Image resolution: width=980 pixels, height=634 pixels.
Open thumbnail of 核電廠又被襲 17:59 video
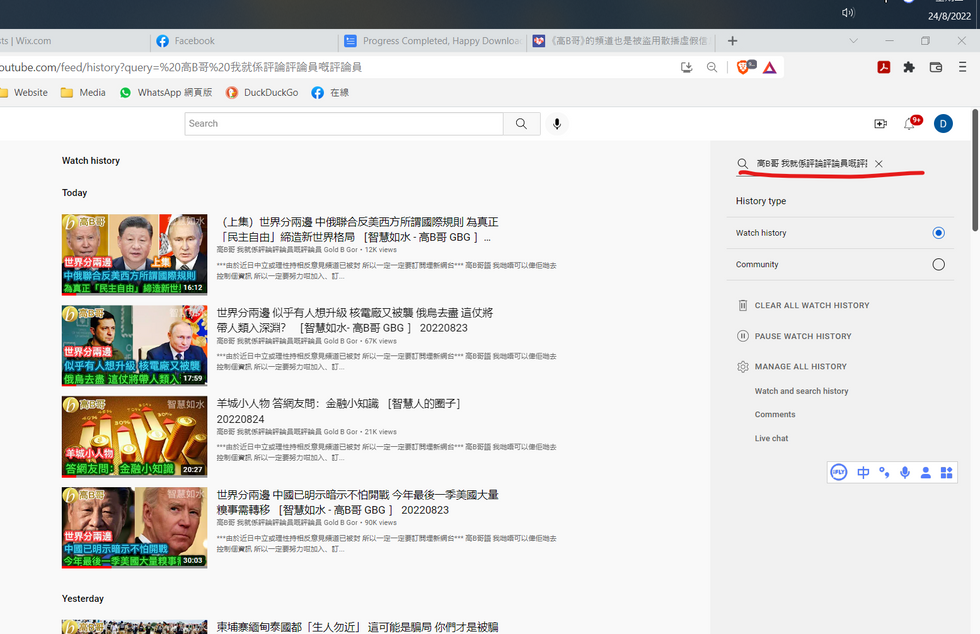(x=134, y=345)
